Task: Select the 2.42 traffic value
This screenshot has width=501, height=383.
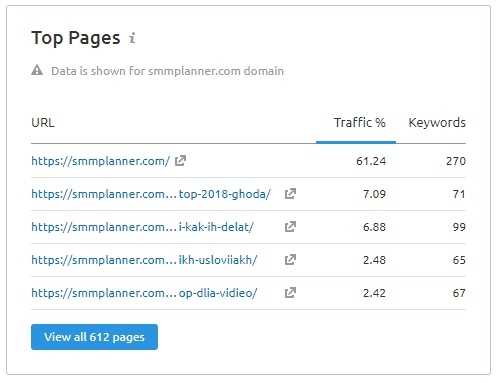Action: [374, 293]
